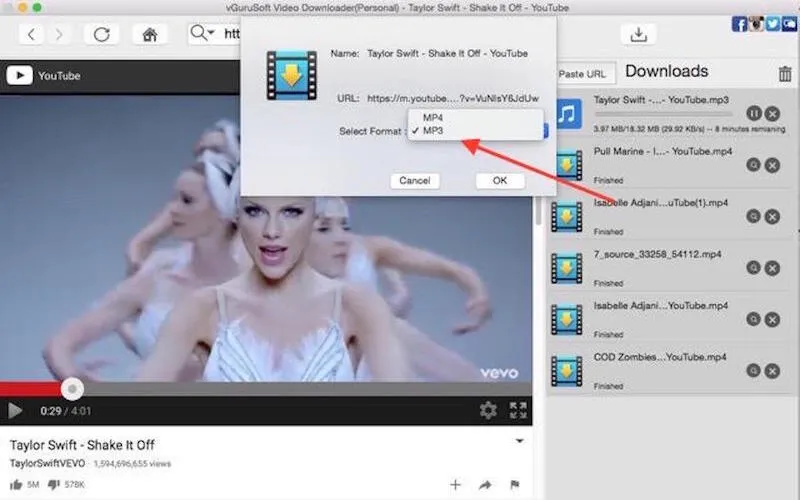Move the video progress scrubber handle
The height and width of the screenshot is (500, 800).
pos(72,389)
